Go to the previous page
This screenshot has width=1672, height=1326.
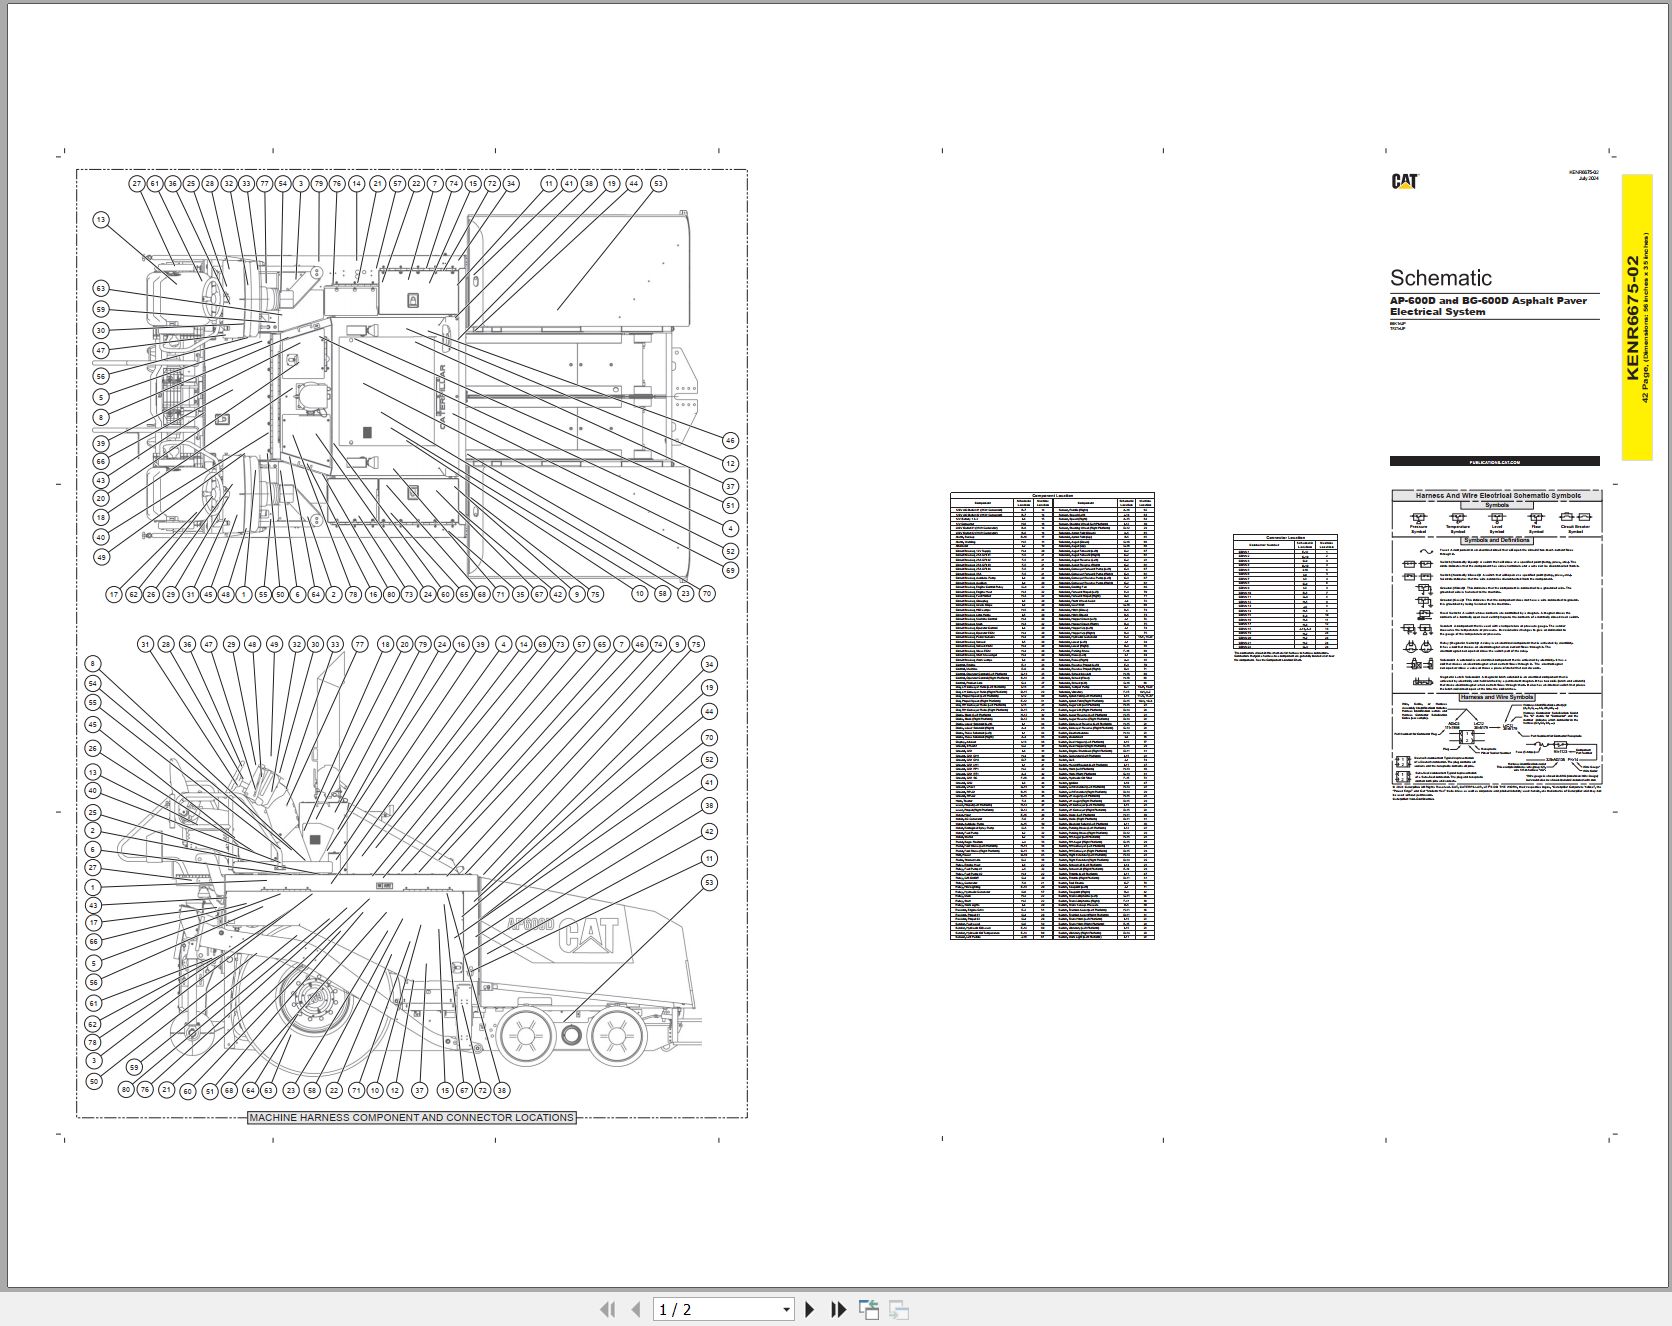636,1309
